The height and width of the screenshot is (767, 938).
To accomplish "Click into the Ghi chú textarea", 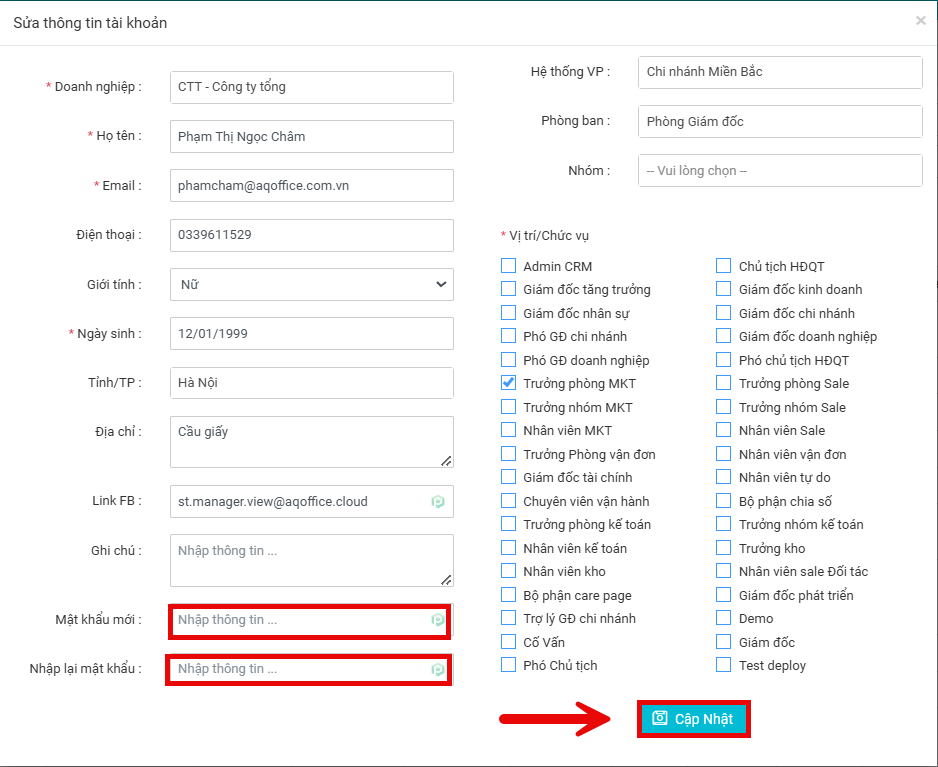I will [x=311, y=560].
